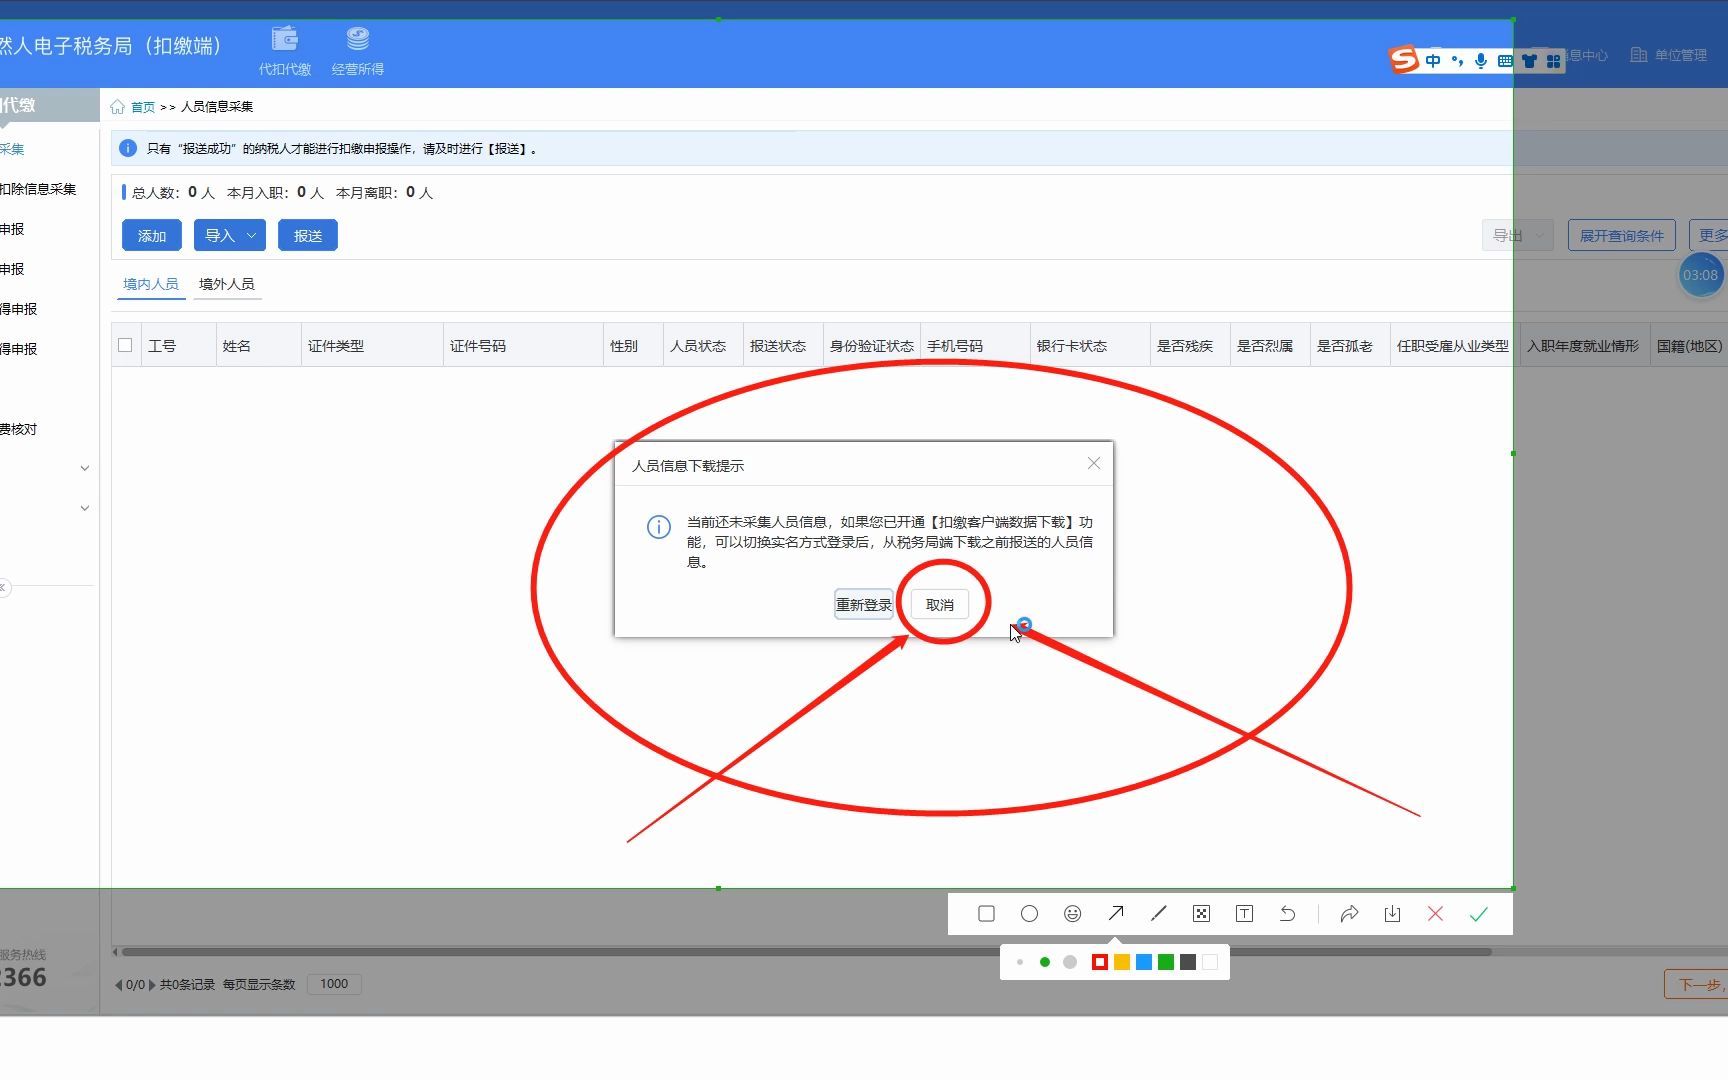The image size is (1728, 1080).
Task: Select the mosaic blur tool
Action: click(x=1201, y=913)
